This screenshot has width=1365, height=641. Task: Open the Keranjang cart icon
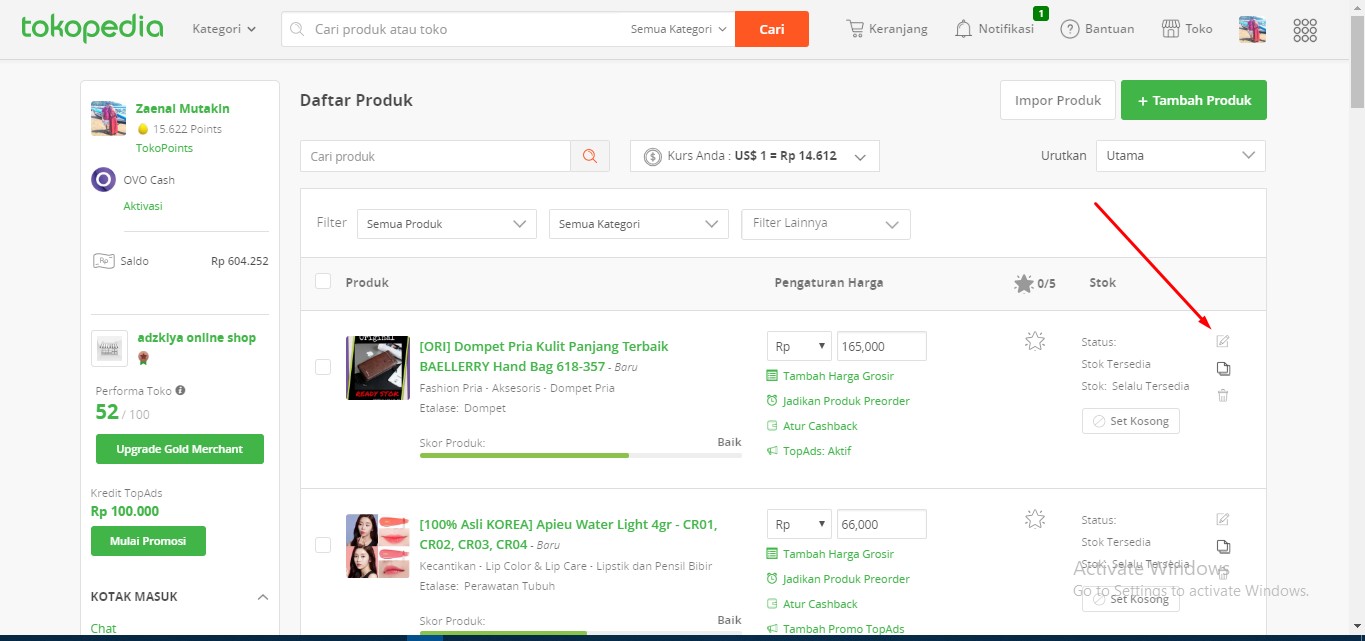click(x=857, y=28)
